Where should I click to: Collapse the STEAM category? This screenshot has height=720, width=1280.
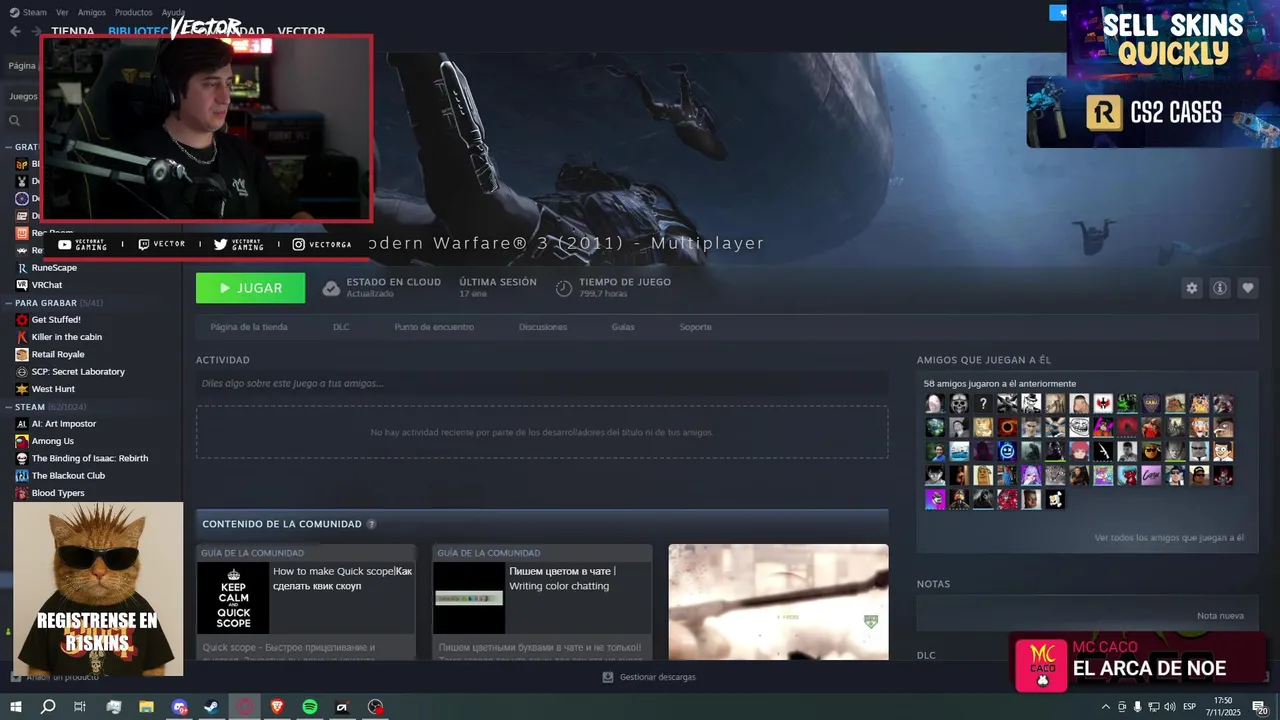pos(9,407)
